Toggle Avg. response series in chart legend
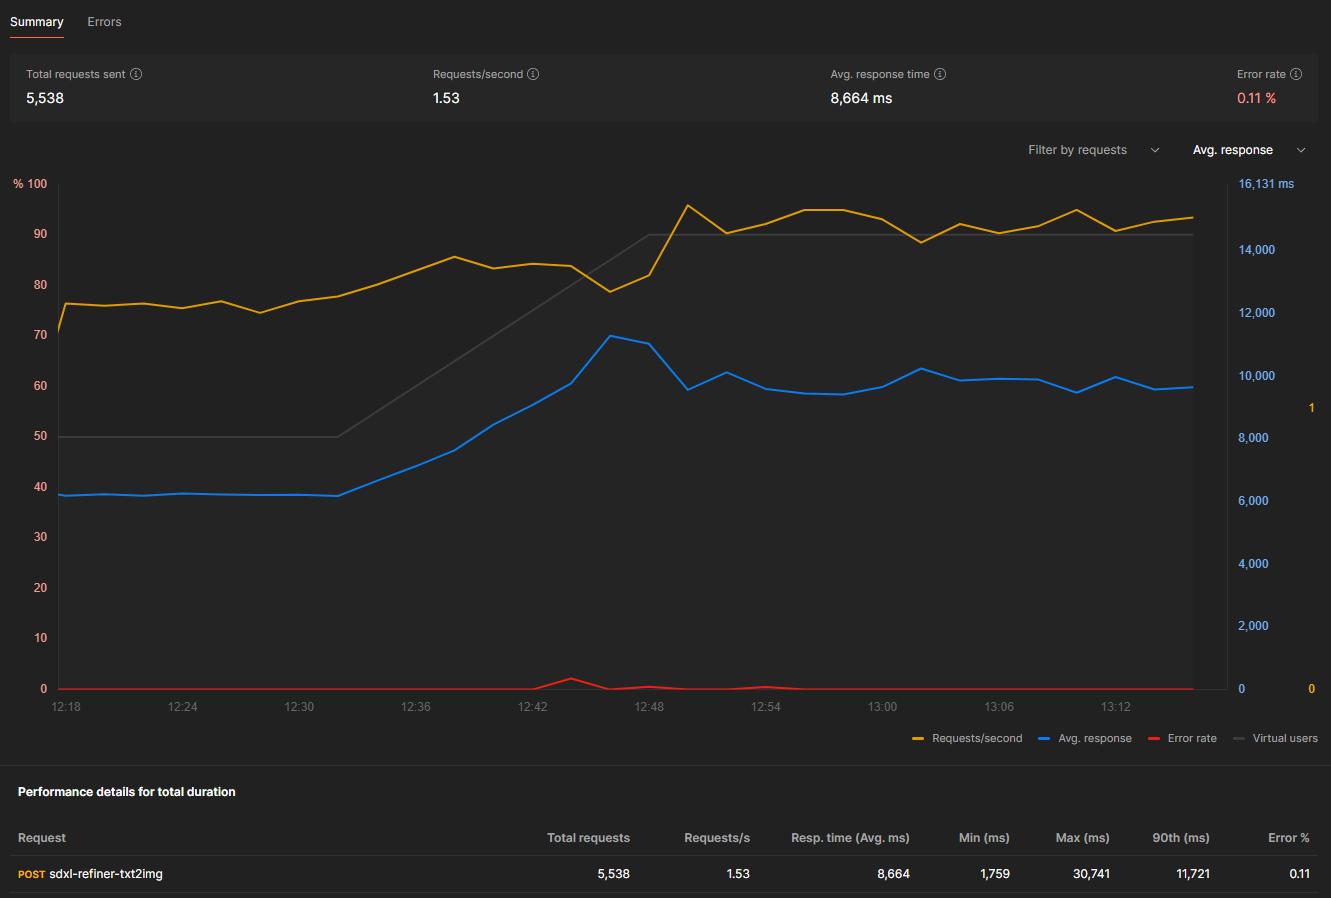This screenshot has width=1331, height=898. 1085,738
